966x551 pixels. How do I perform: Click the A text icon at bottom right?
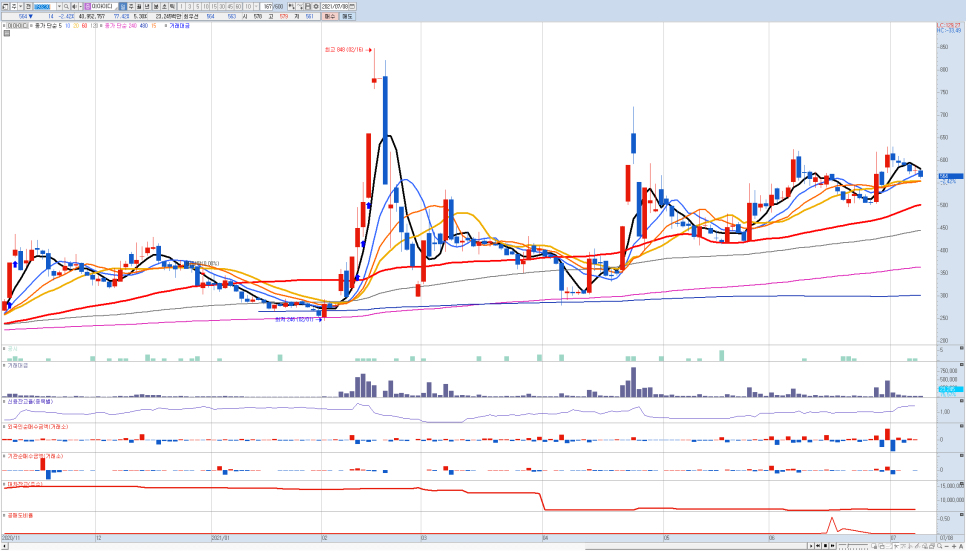[961, 545]
